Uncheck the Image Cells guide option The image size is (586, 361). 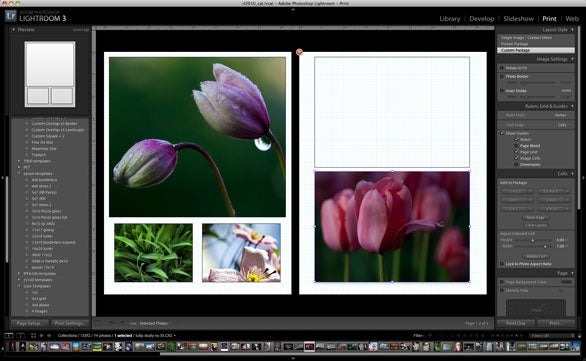tap(516, 158)
